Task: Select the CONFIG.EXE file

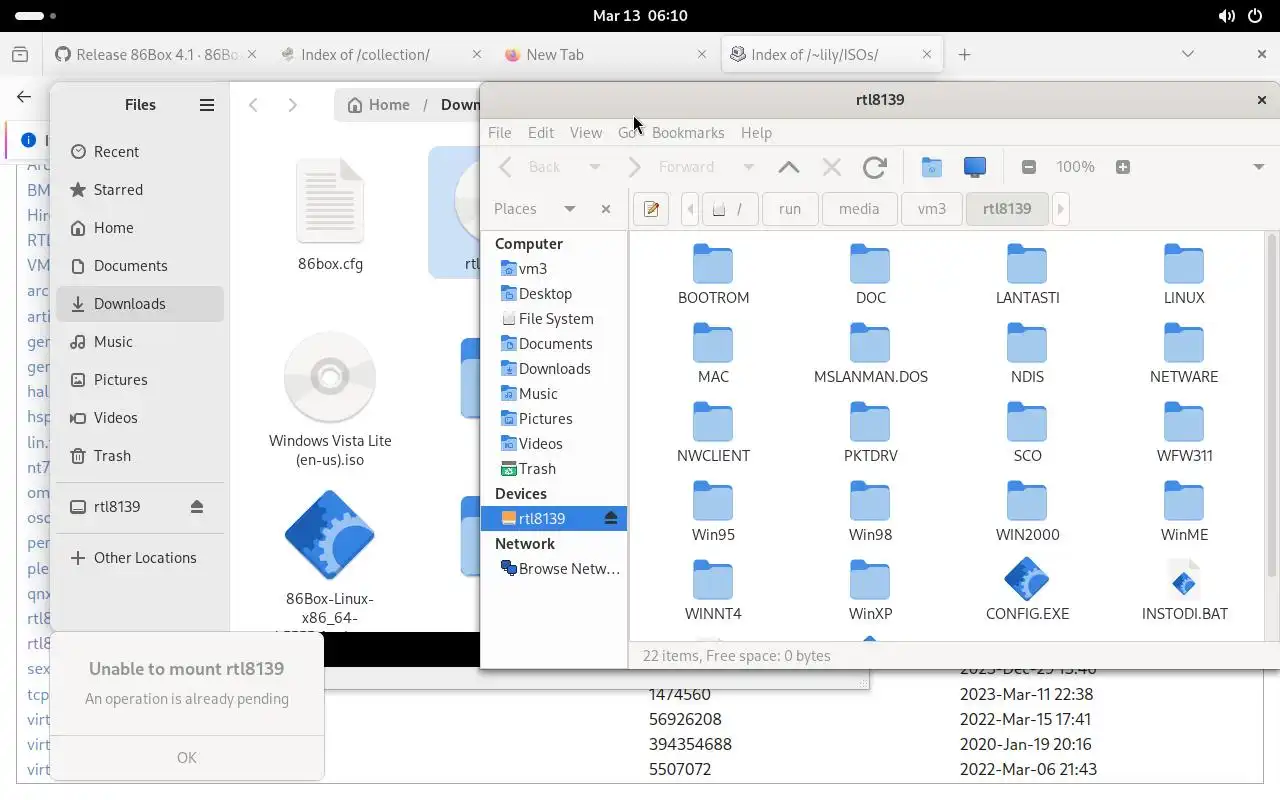Action: pyautogui.click(x=1027, y=591)
